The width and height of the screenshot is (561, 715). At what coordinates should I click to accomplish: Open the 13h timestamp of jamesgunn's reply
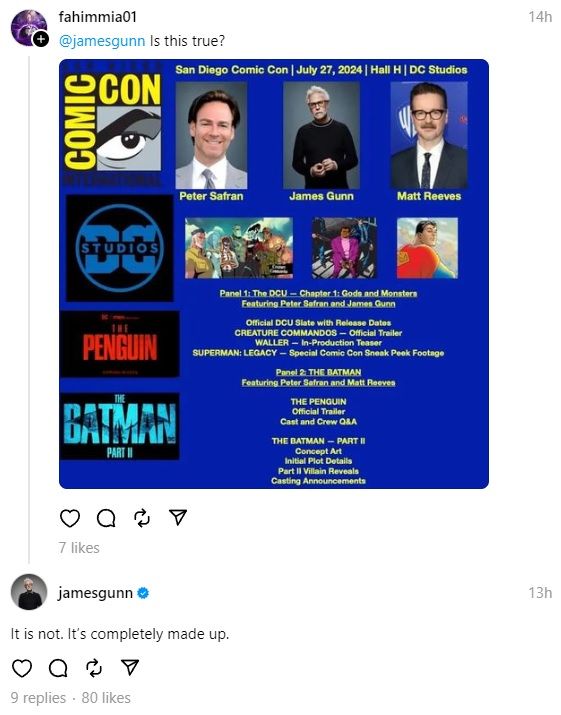pos(540,593)
